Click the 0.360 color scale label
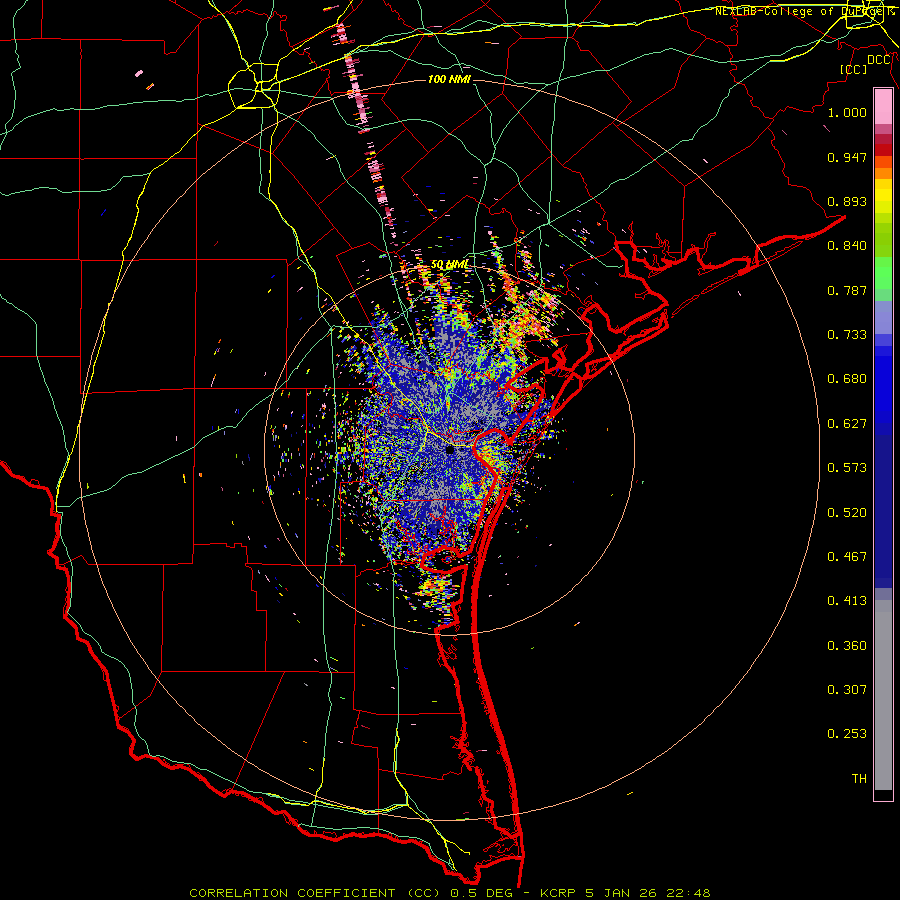This screenshot has width=900, height=900. [847, 646]
